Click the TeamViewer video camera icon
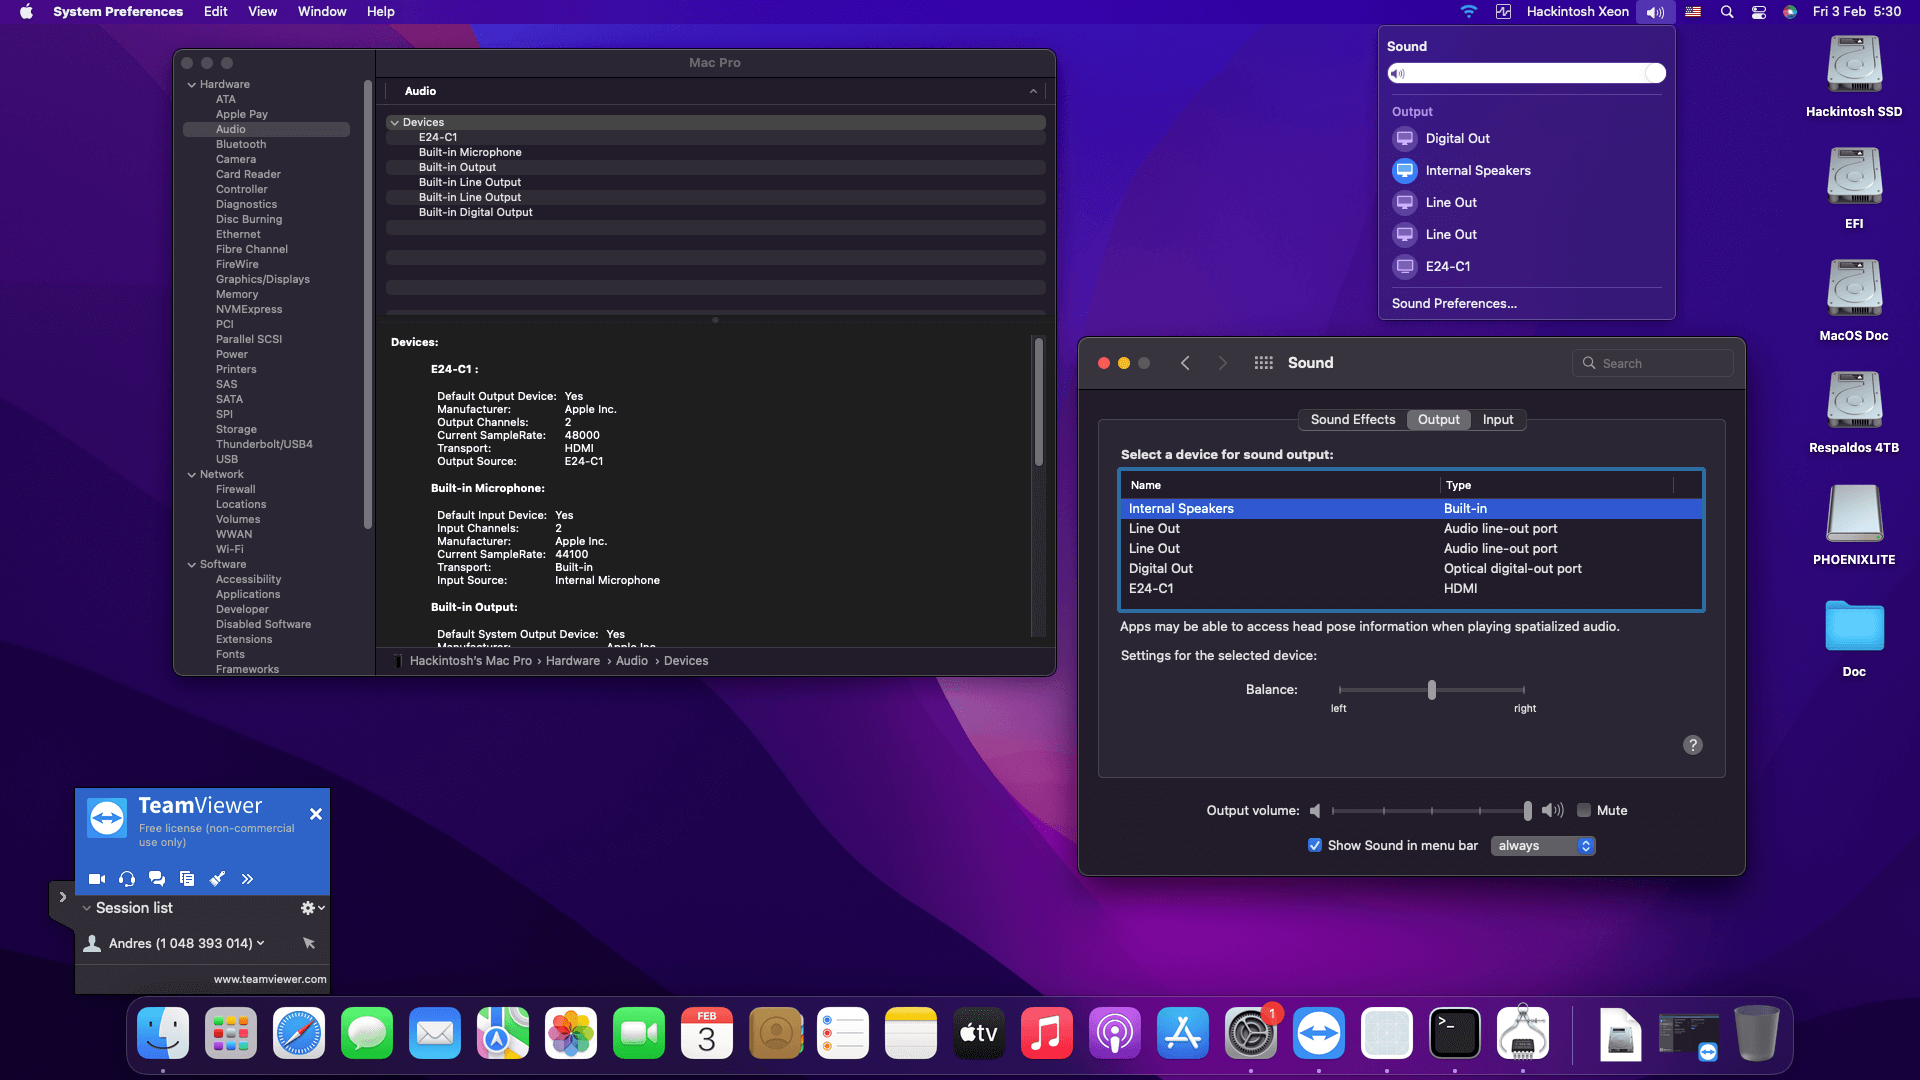The image size is (1920, 1080). point(97,879)
